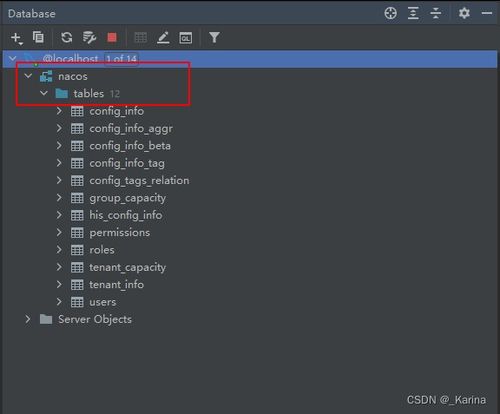Expand the config_info table chevron
The width and height of the screenshot is (500, 414).
coord(59,111)
